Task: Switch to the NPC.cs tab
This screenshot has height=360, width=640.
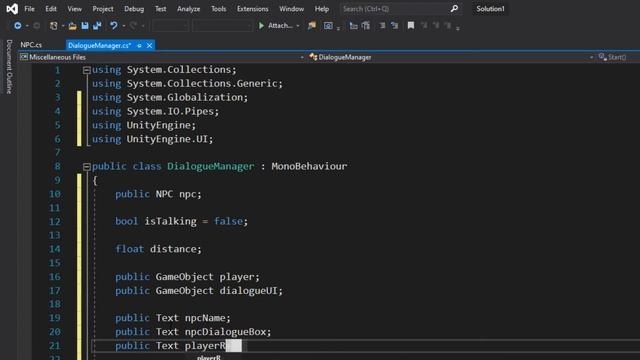Action: tap(31, 45)
